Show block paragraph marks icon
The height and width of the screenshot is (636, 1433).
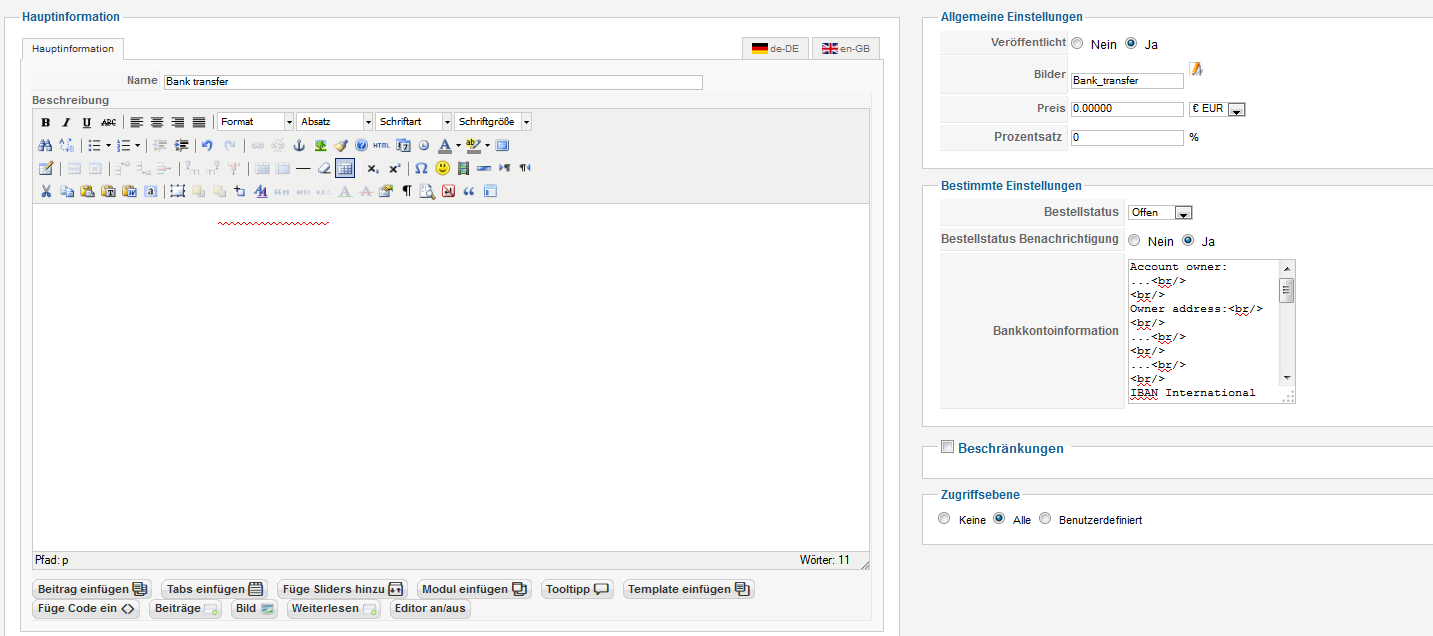point(407,191)
